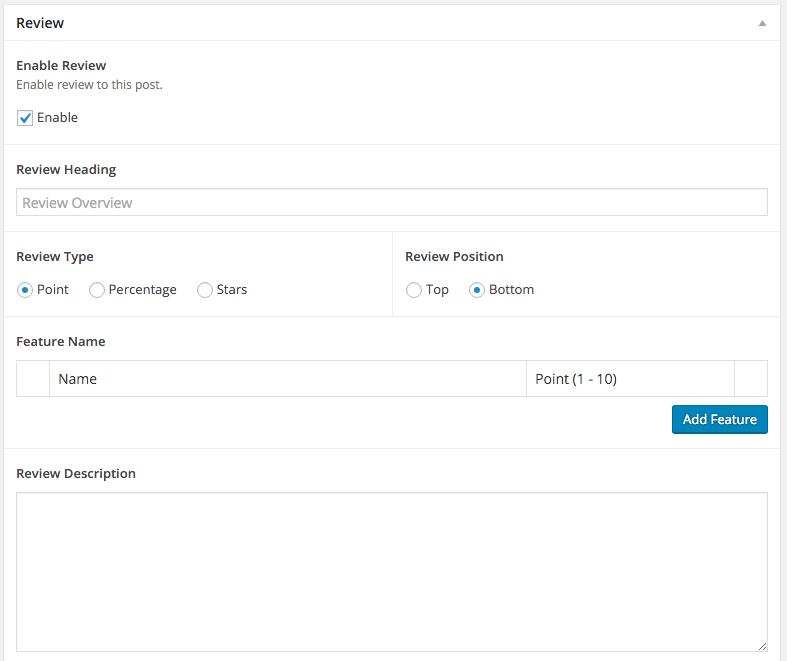Click the Enable checkbox label text
Image resolution: width=787 pixels, height=661 pixels.
click(x=57, y=117)
